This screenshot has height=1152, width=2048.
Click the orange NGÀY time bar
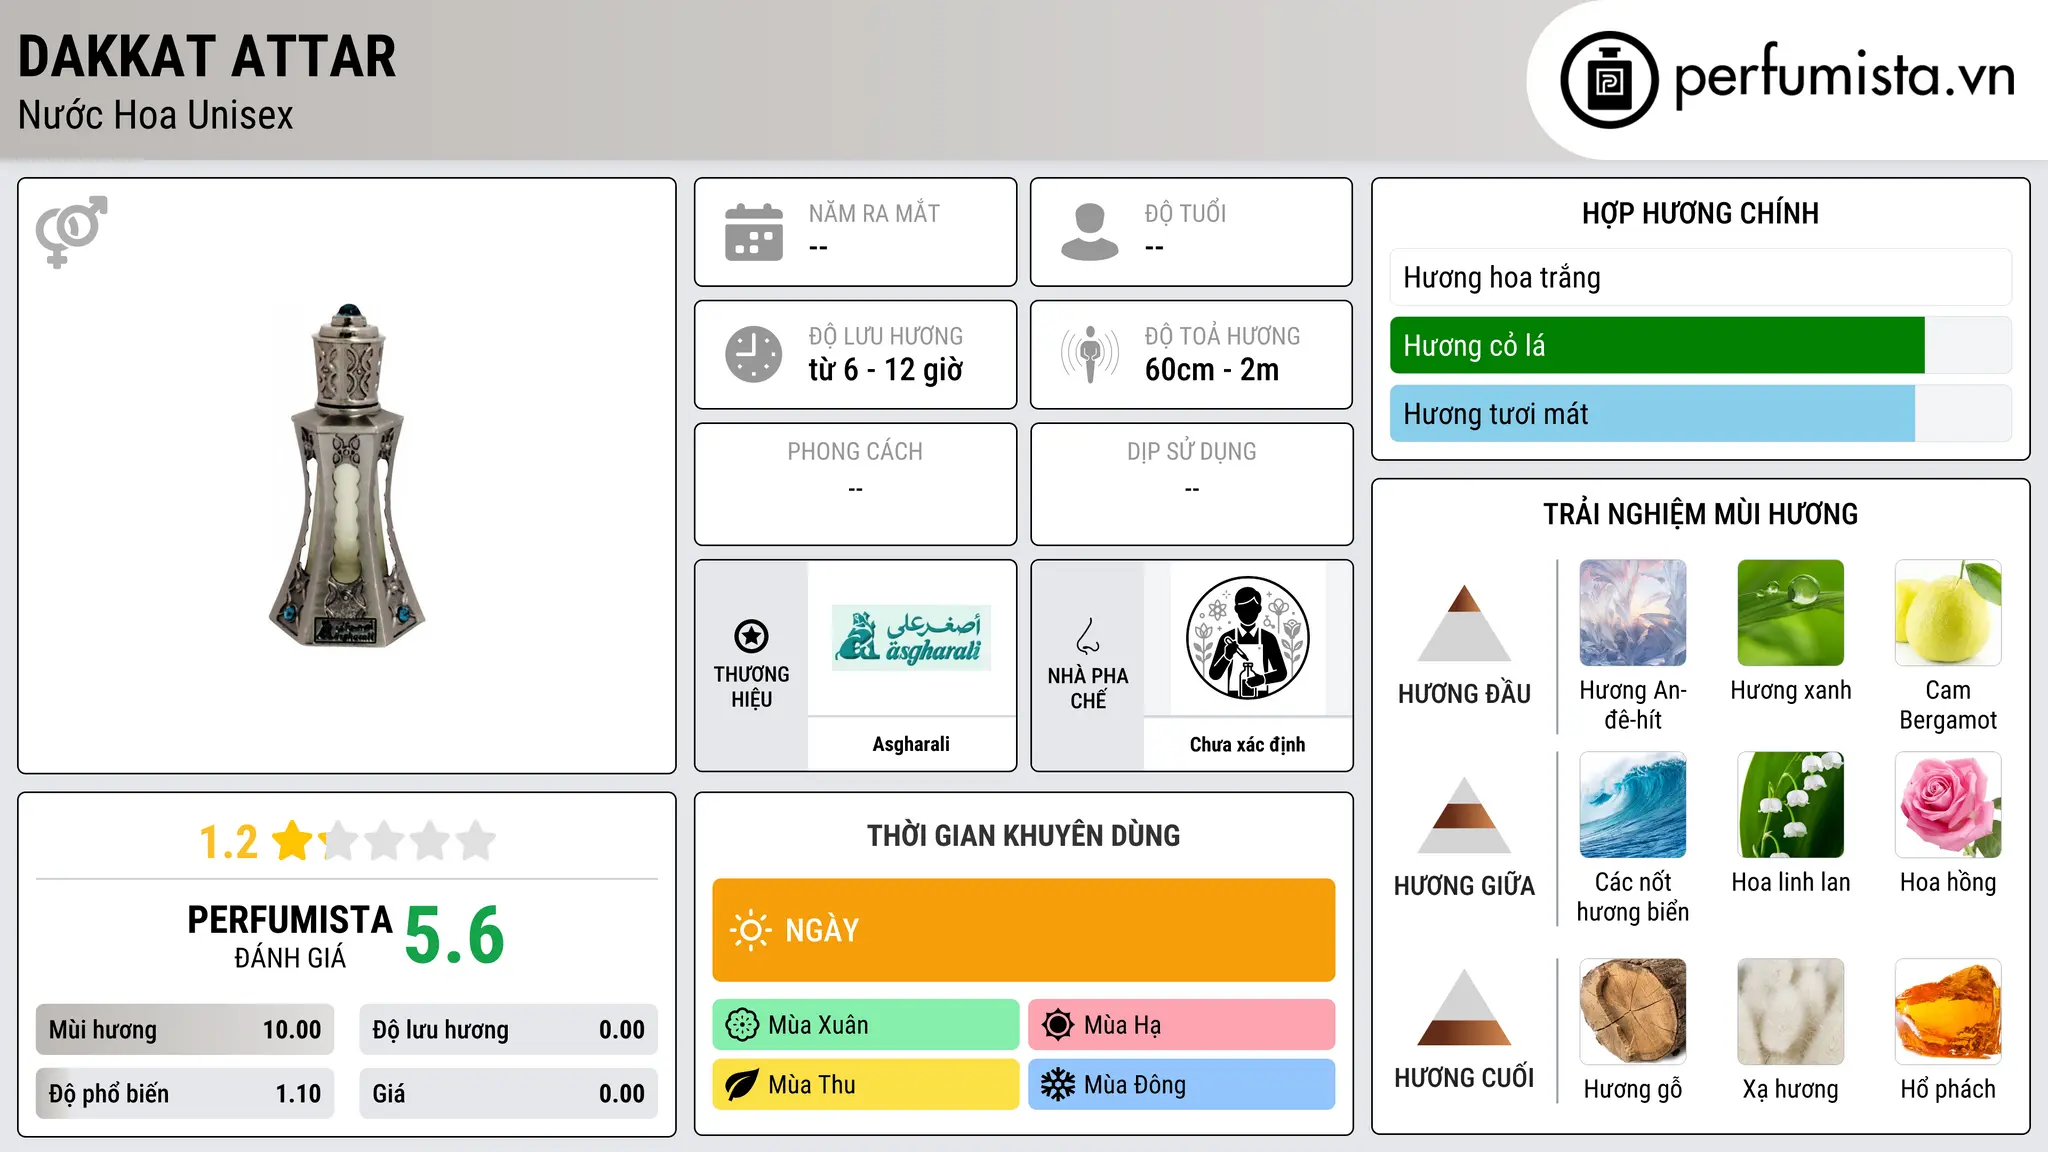[1023, 930]
